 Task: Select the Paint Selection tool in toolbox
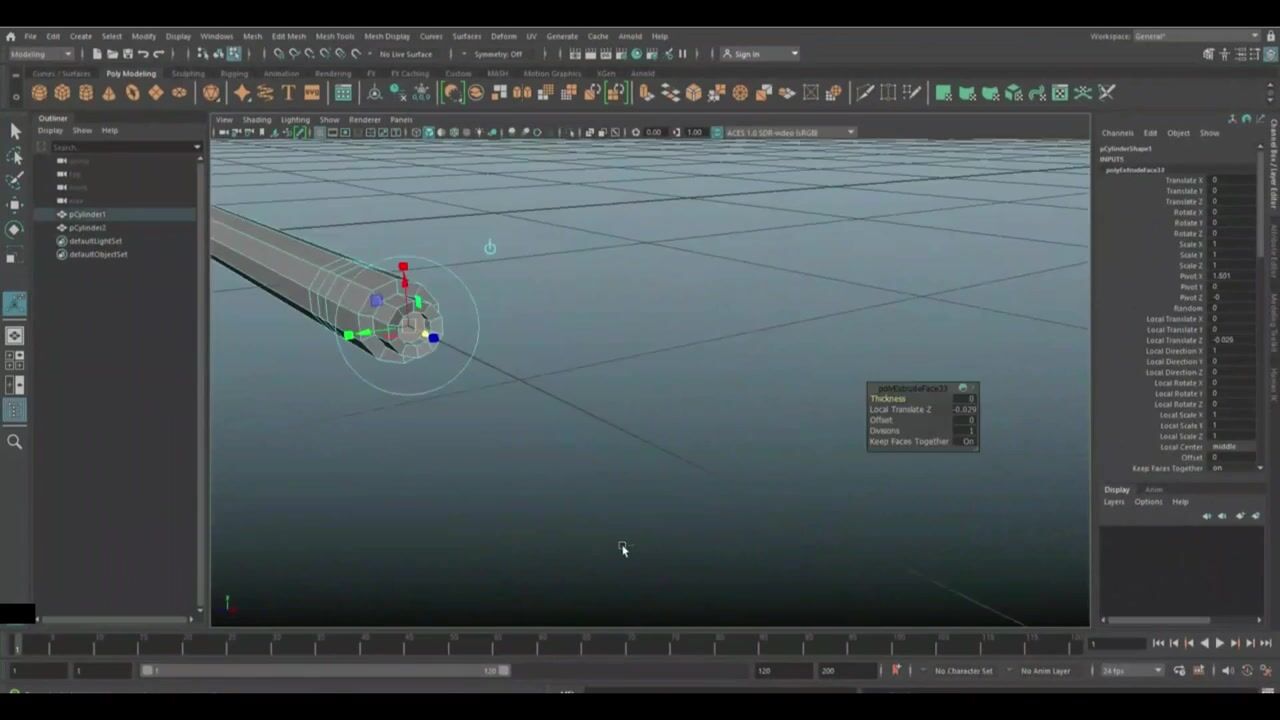[x=15, y=181]
